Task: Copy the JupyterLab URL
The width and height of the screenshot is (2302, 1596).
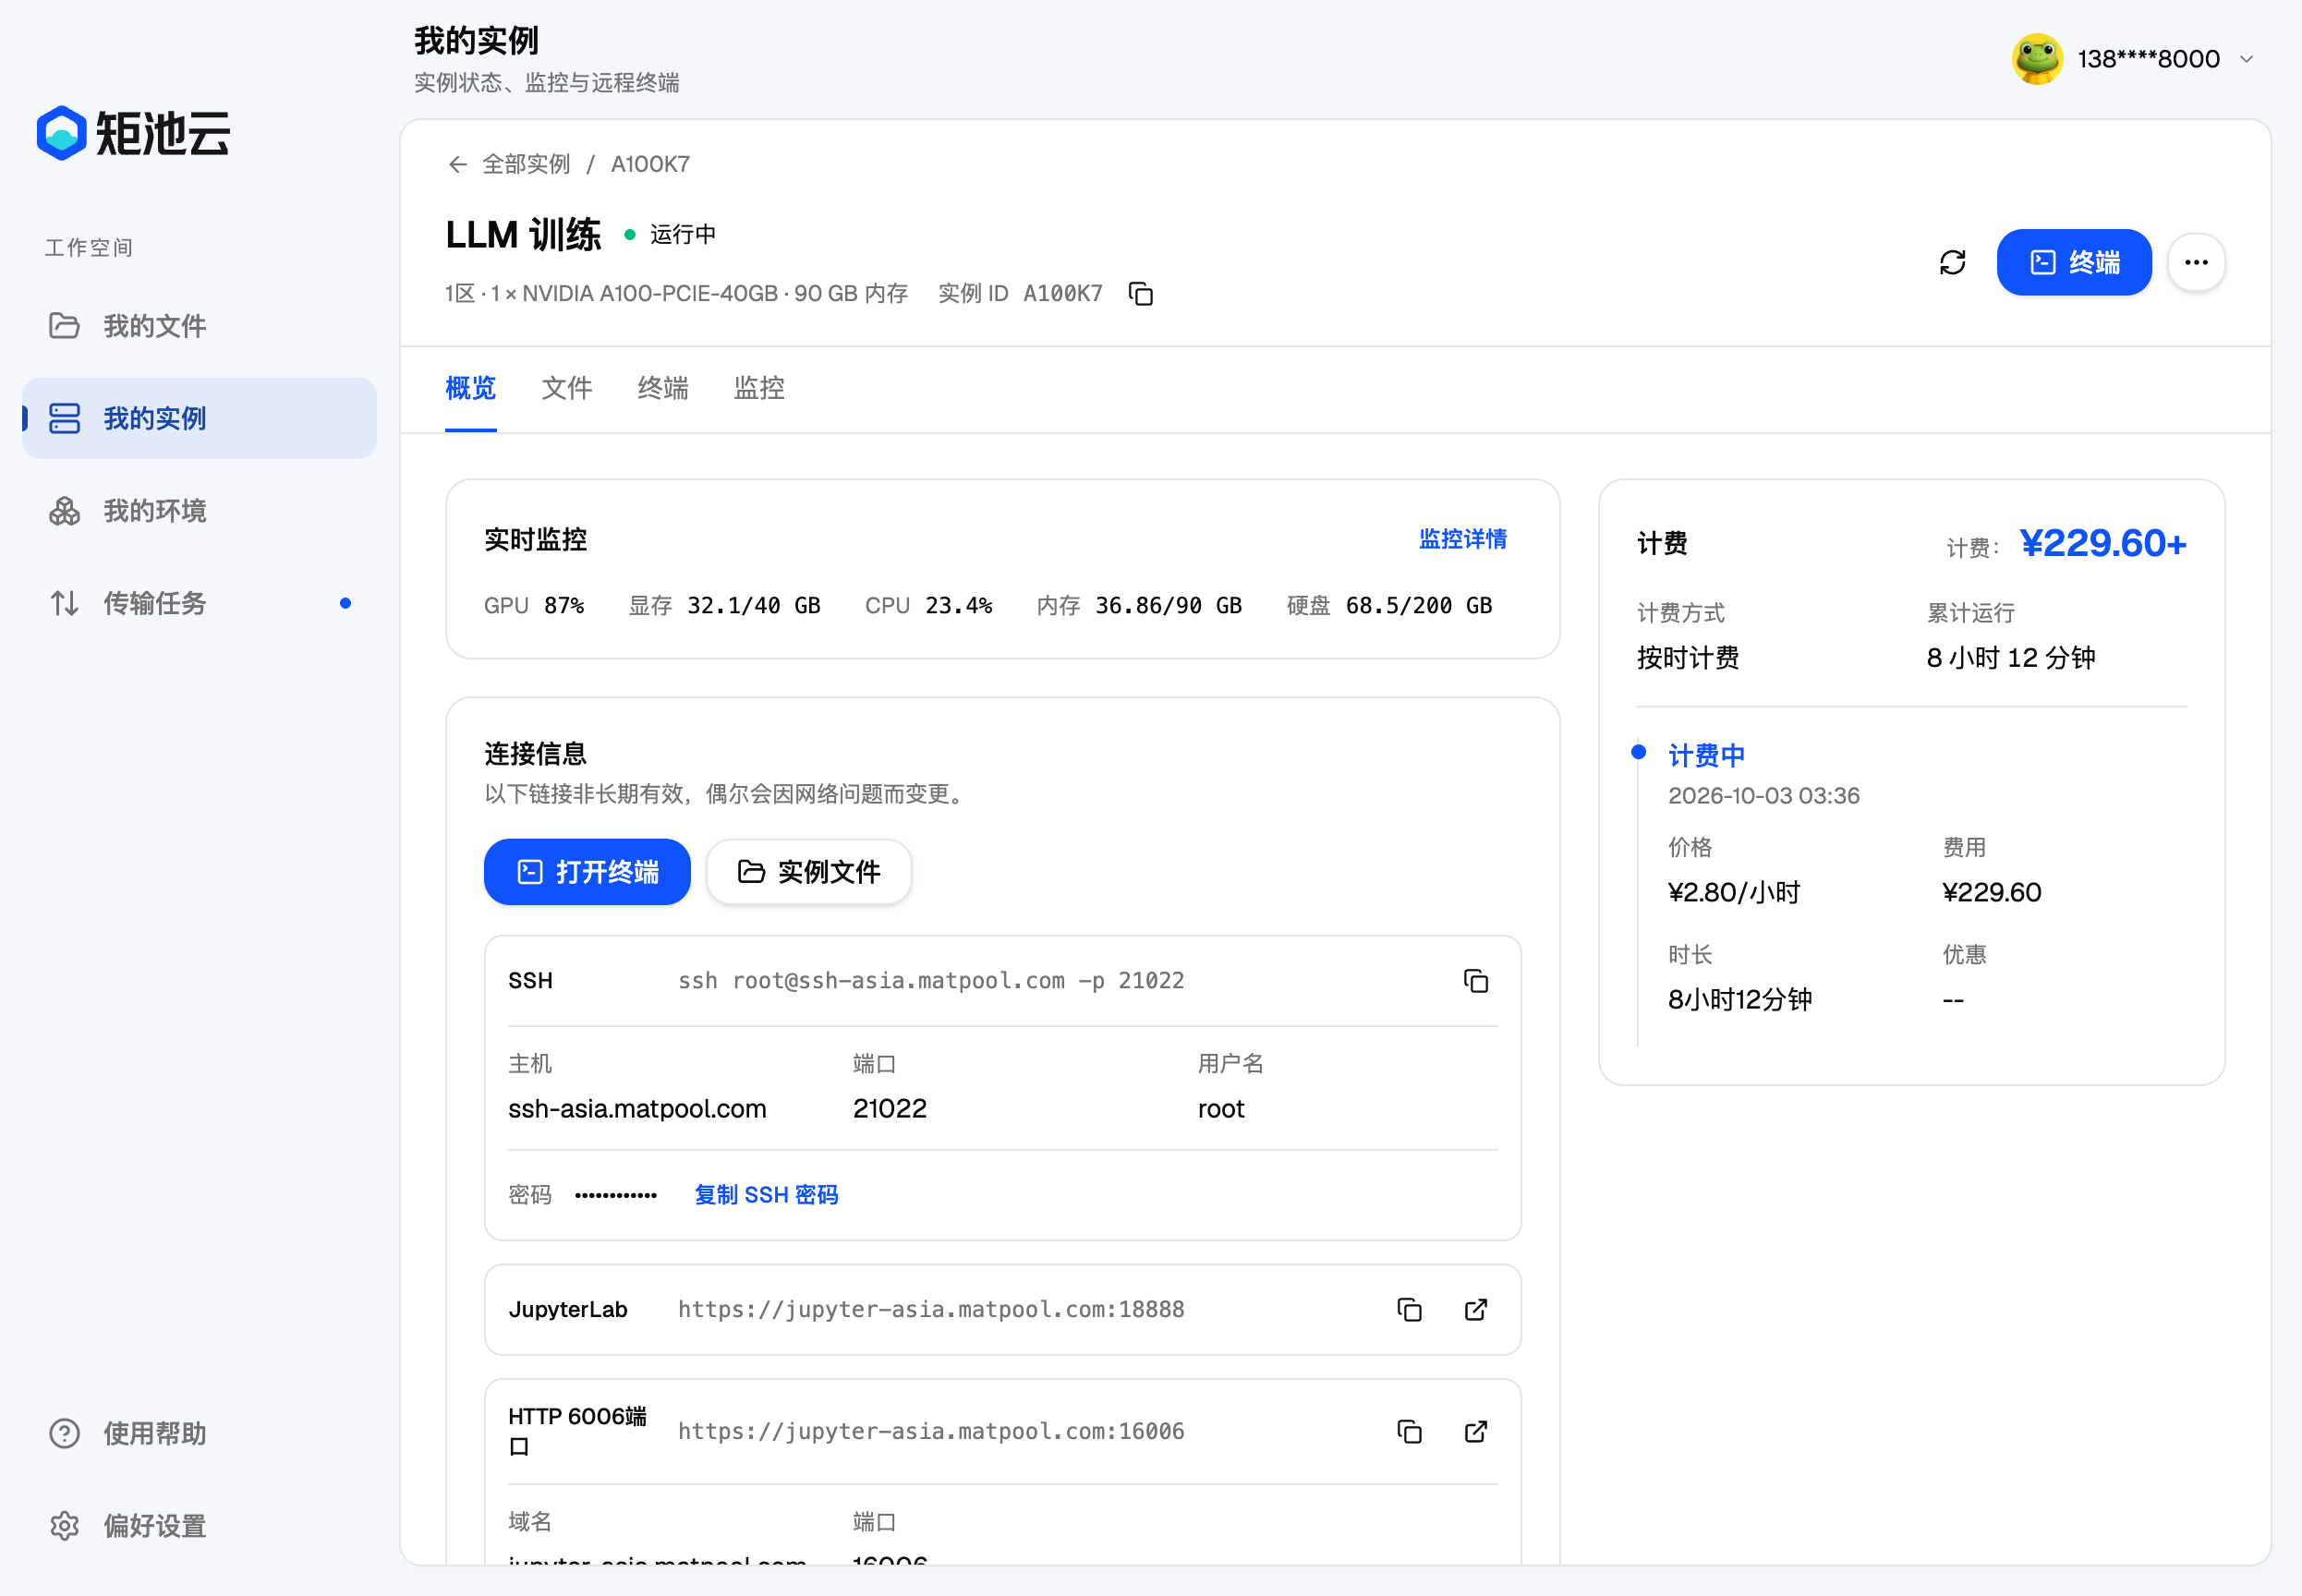Action: pyautogui.click(x=1409, y=1310)
